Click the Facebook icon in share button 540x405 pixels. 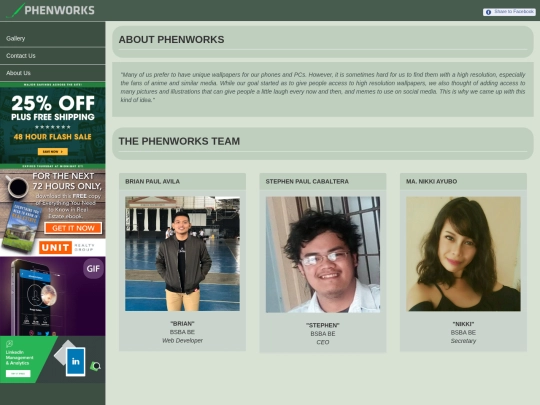click(x=488, y=12)
